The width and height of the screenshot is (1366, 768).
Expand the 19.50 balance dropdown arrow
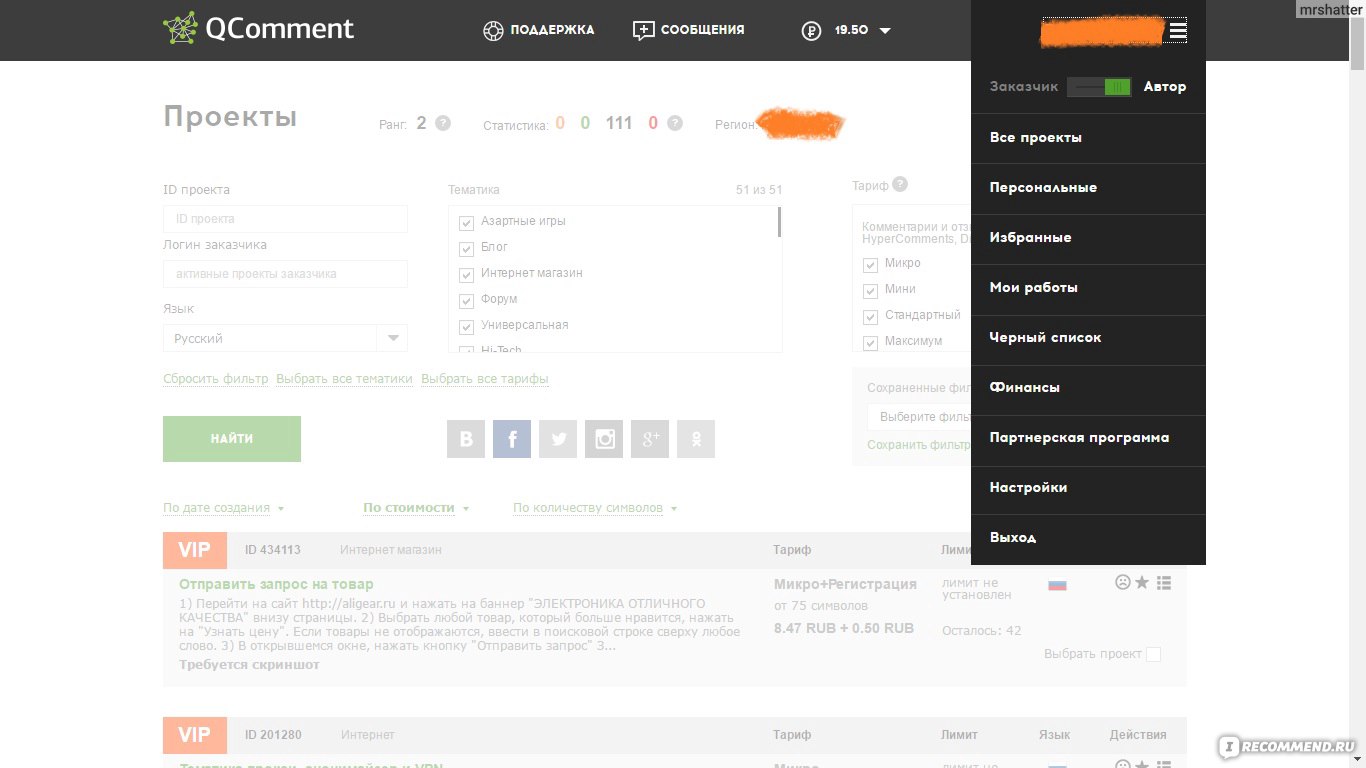tap(885, 31)
